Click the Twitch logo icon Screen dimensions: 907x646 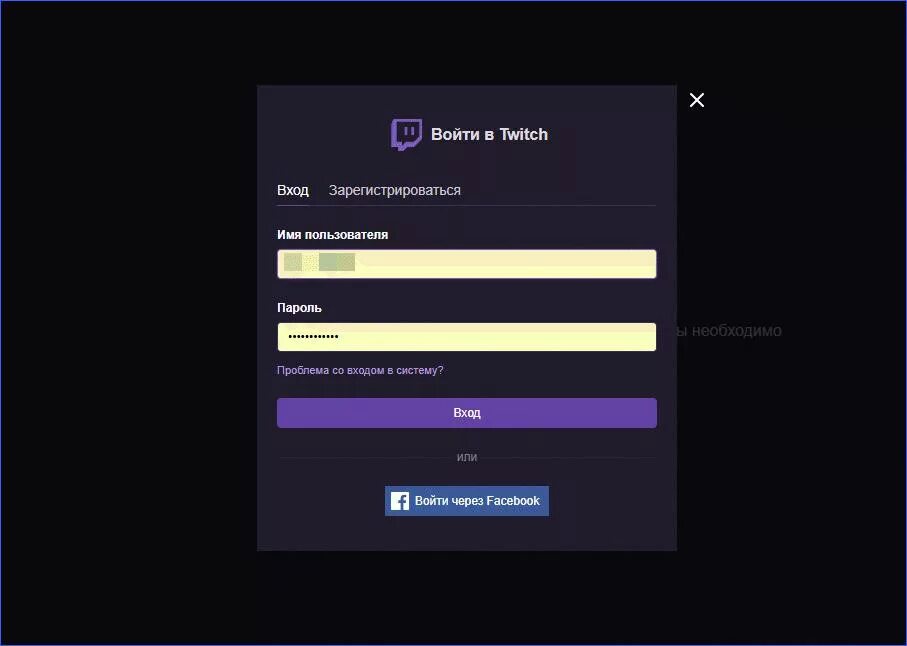405,134
